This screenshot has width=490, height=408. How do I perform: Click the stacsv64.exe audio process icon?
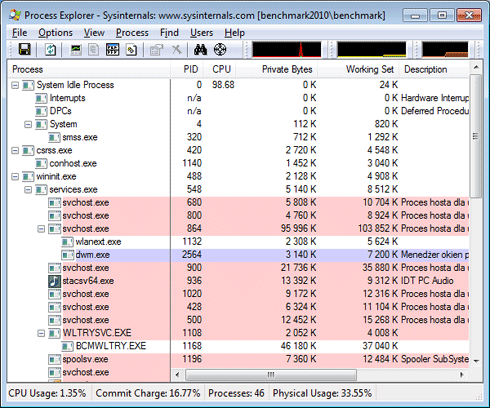pyautogui.click(x=55, y=281)
